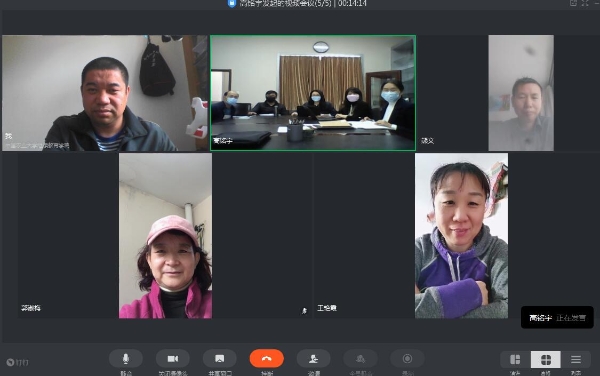Click the pop-out window icon at top right
This screenshot has width=600, height=376.
573,3
